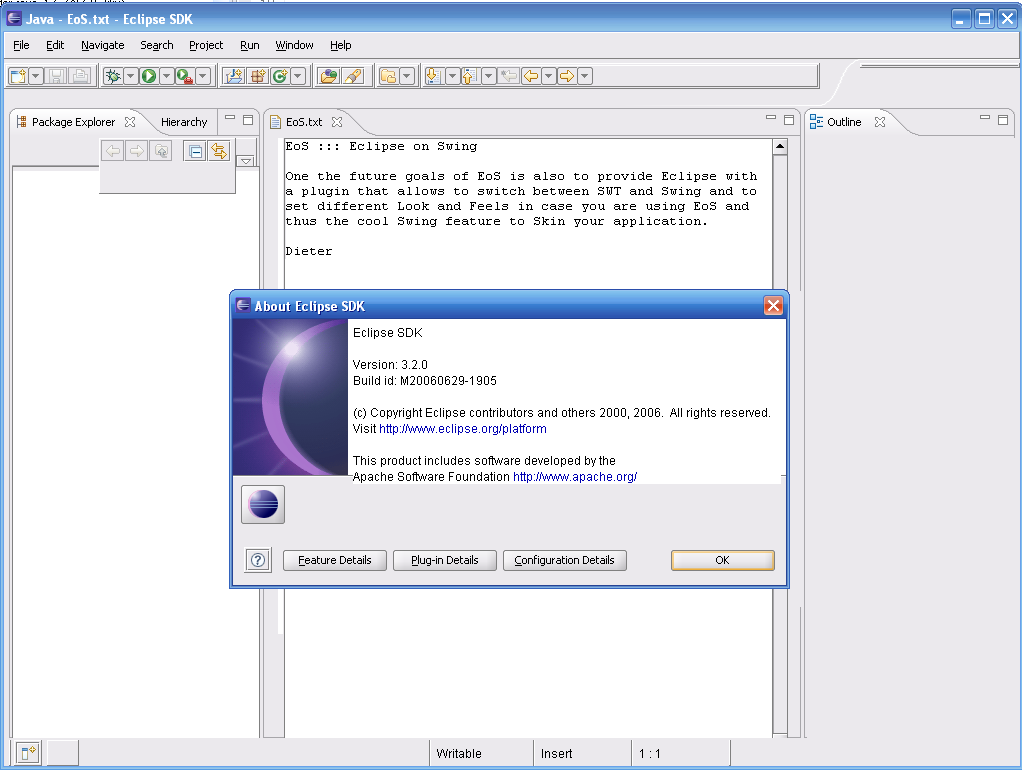Select the Package Explorer tab
1022x770 pixels.
pyautogui.click(x=73, y=122)
